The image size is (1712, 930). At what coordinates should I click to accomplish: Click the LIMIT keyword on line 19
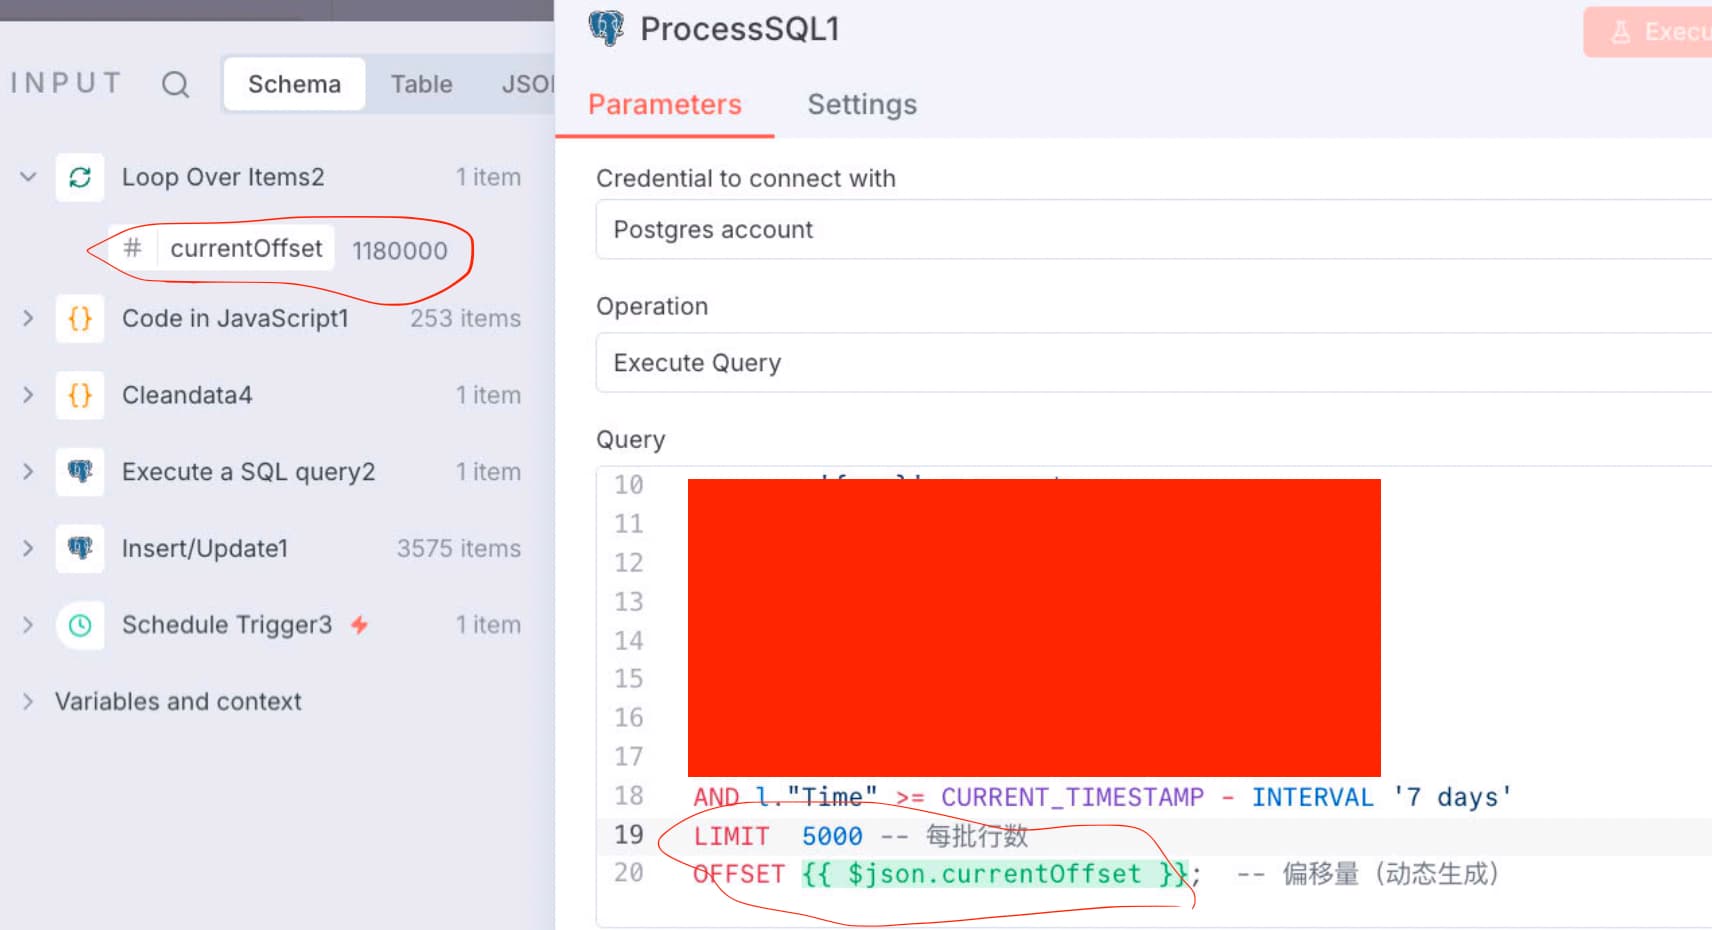point(731,836)
